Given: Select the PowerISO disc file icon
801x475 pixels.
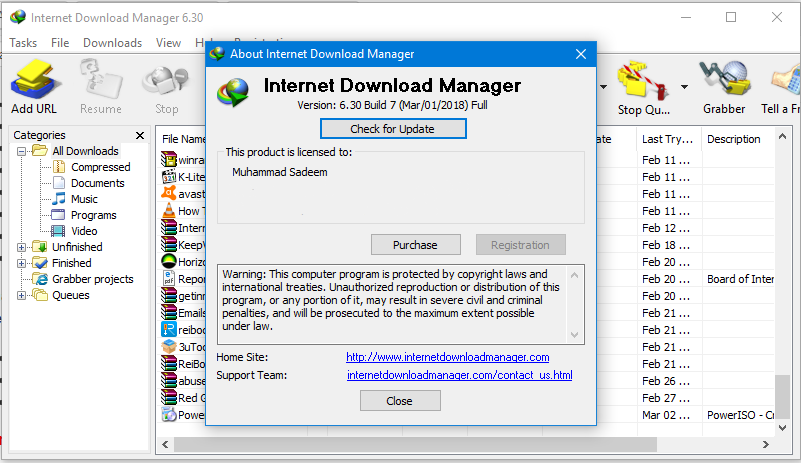Looking at the screenshot, I should (x=169, y=414).
